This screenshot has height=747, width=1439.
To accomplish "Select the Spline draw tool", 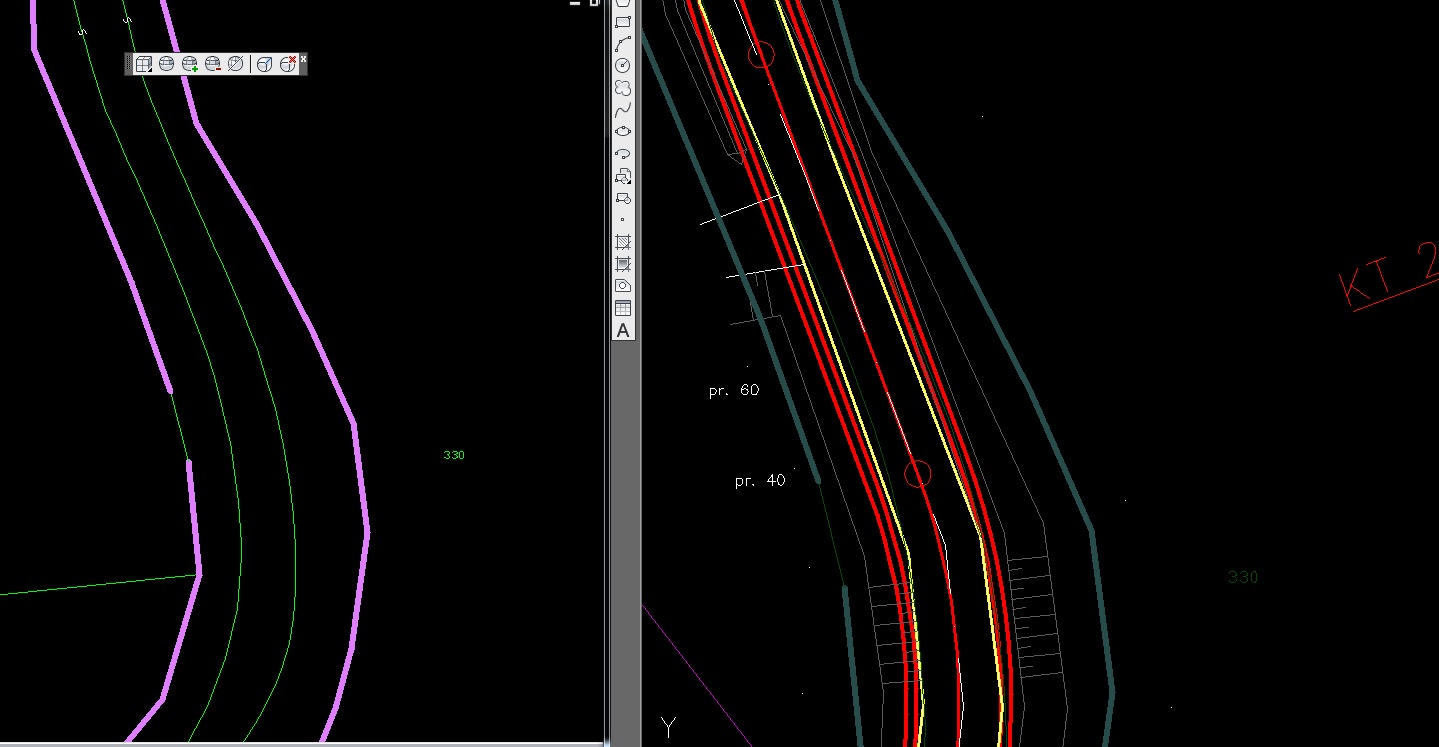I will point(623,110).
